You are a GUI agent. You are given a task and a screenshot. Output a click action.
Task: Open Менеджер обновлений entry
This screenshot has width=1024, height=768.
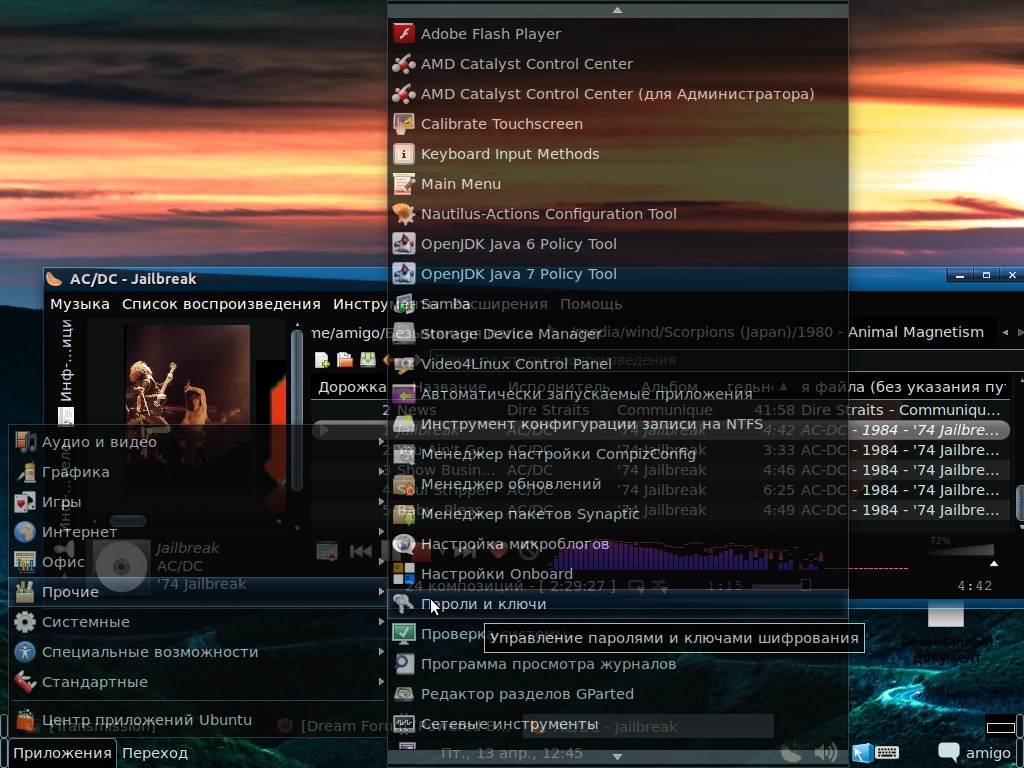click(x=617, y=484)
